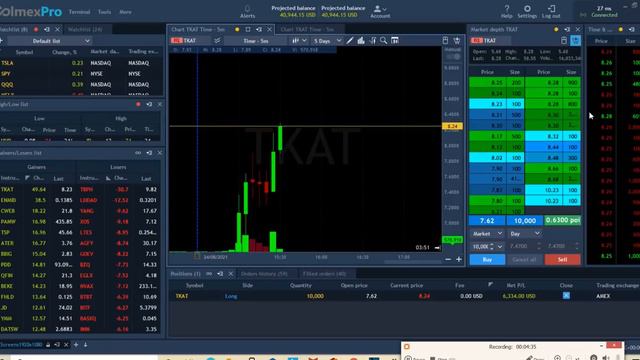Click the 10,000 position quantity box

524,220
